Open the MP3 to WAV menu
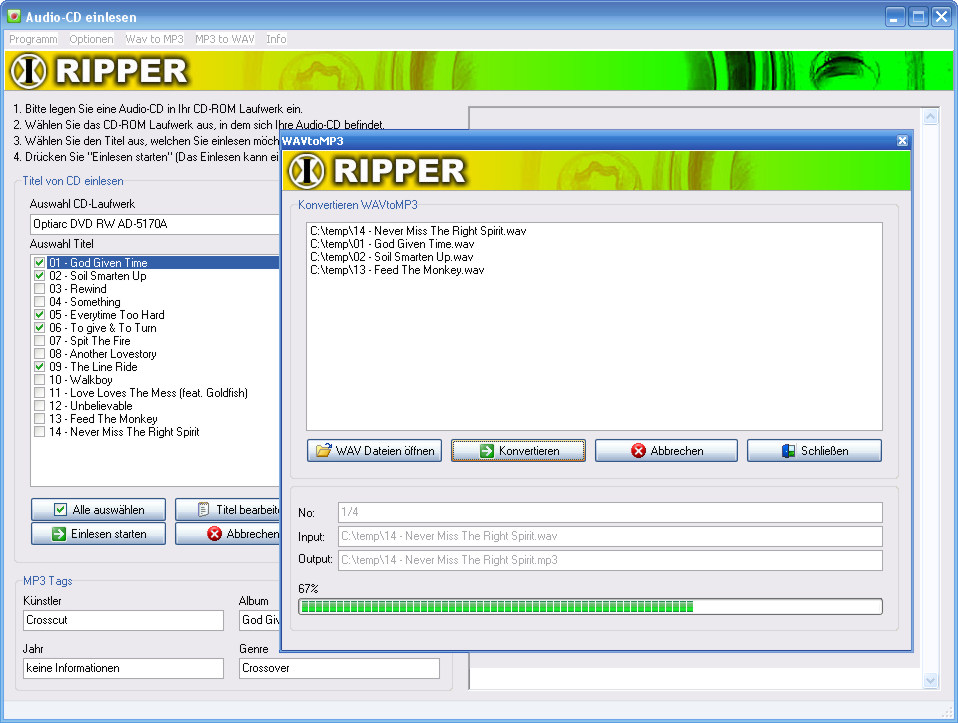 tap(225, 39)
